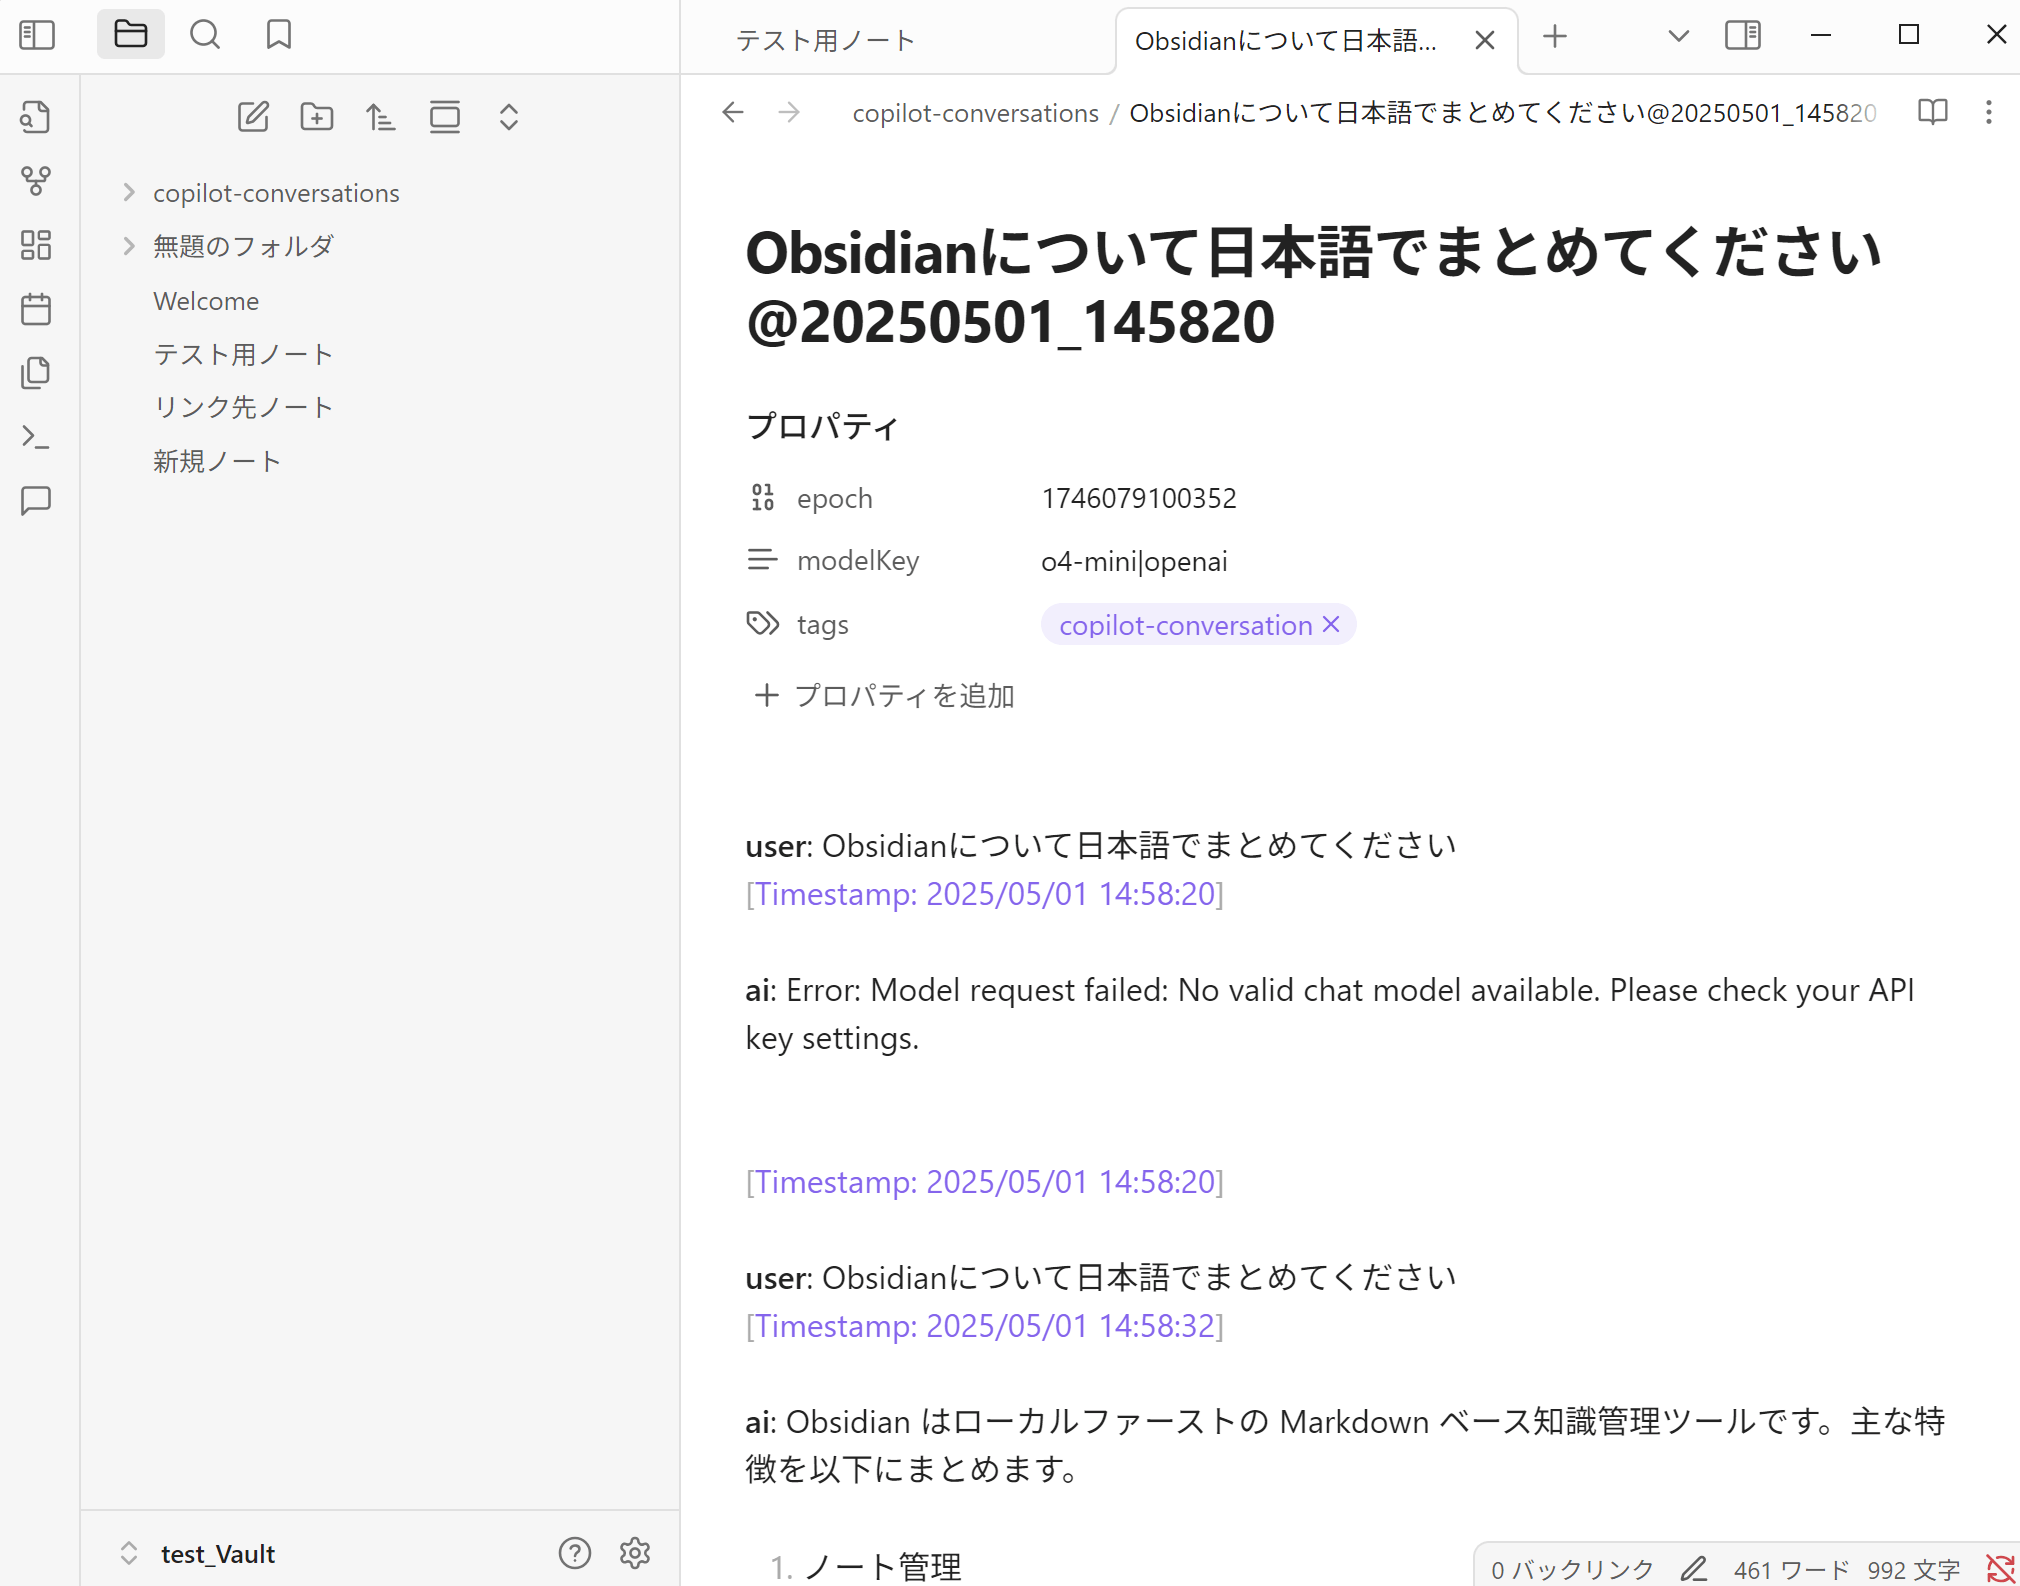Open command palette icon in ribbon
This screenshot has width=2020, height=1586.
[x=36, y=437]
